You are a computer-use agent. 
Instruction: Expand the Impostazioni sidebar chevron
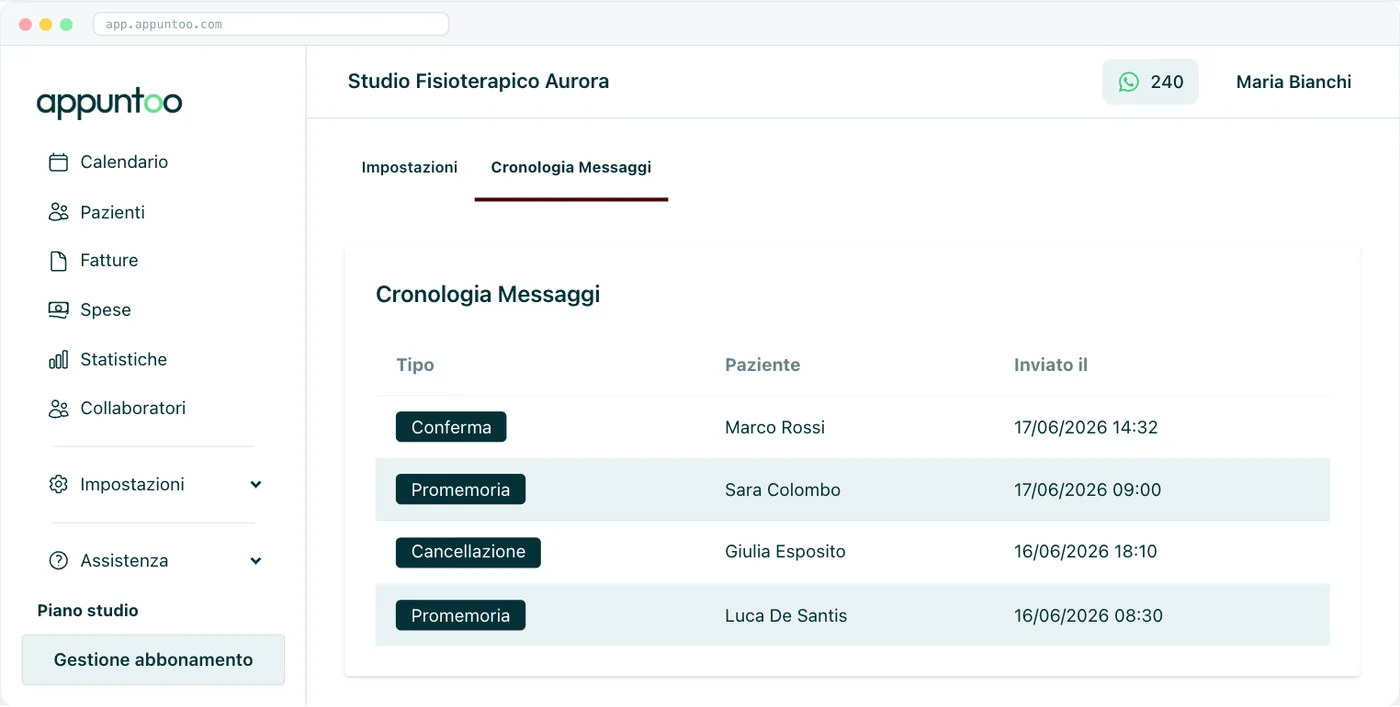tap(256, 485)
